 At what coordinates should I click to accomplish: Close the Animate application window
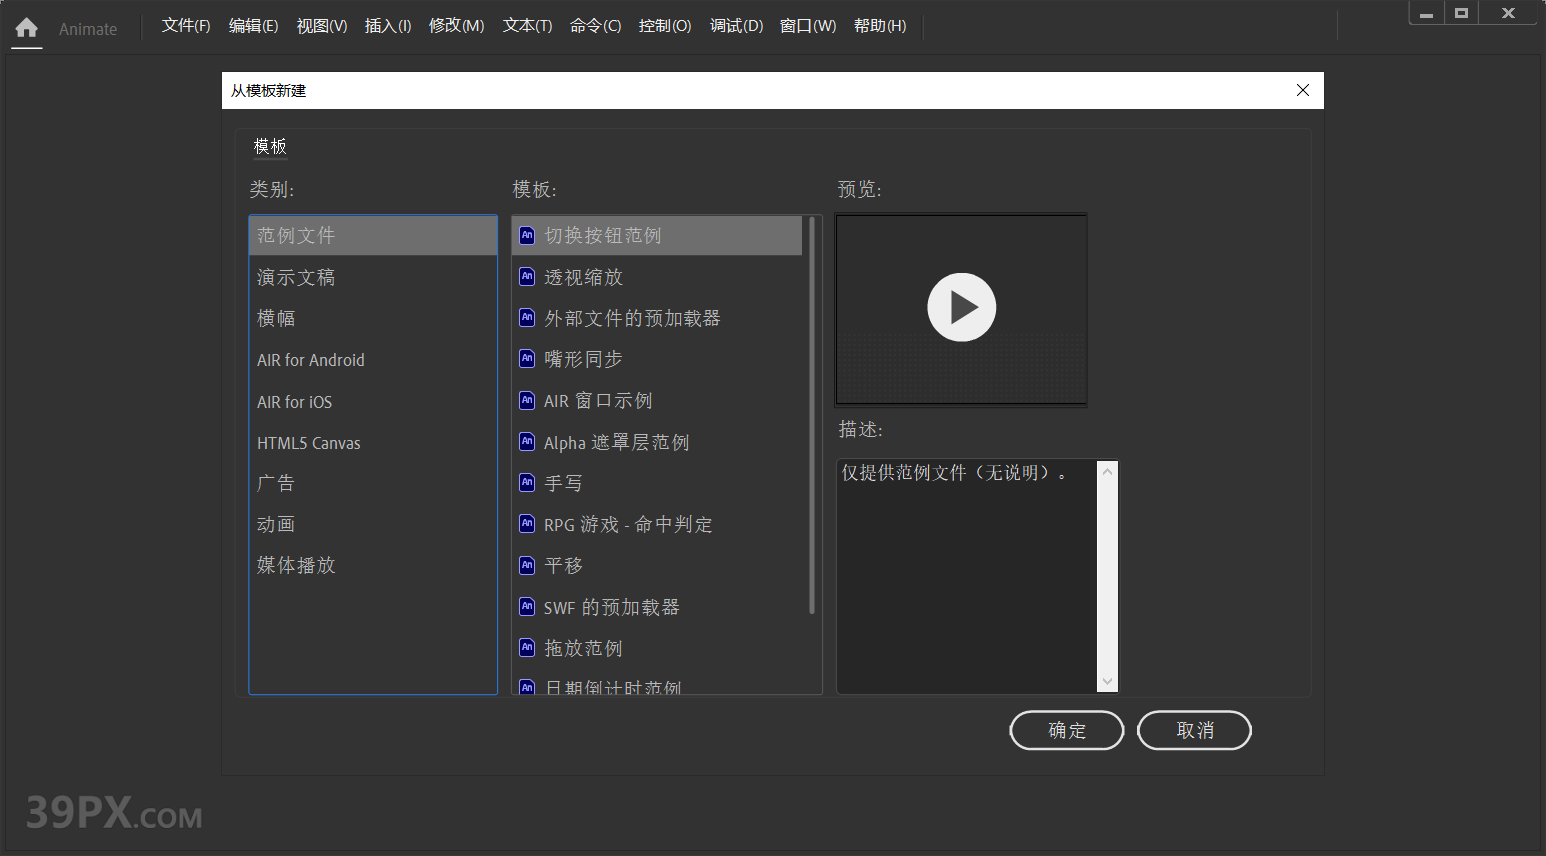pos(1508,13)
